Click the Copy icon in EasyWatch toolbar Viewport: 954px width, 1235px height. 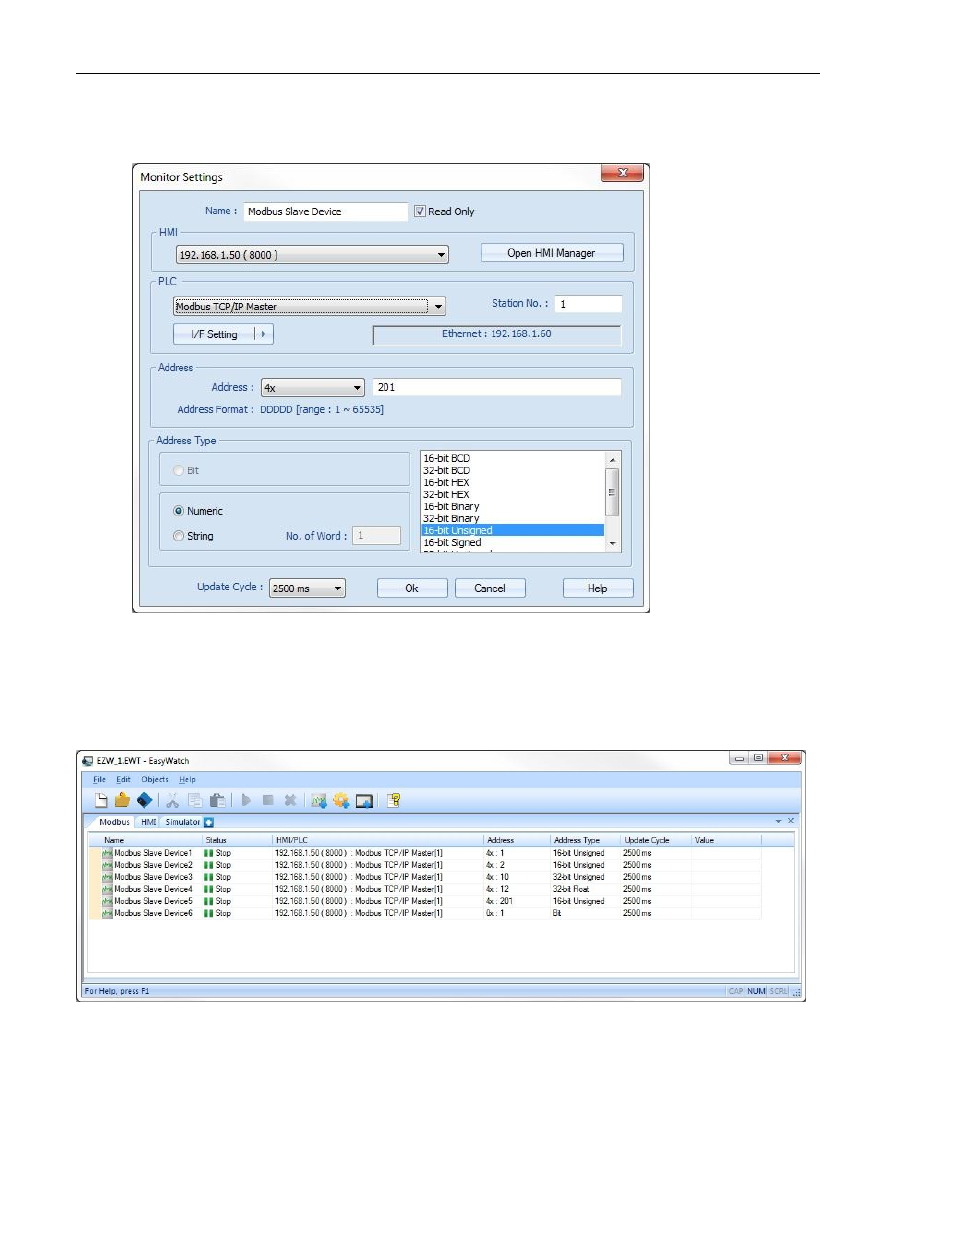tap(195, 800)
